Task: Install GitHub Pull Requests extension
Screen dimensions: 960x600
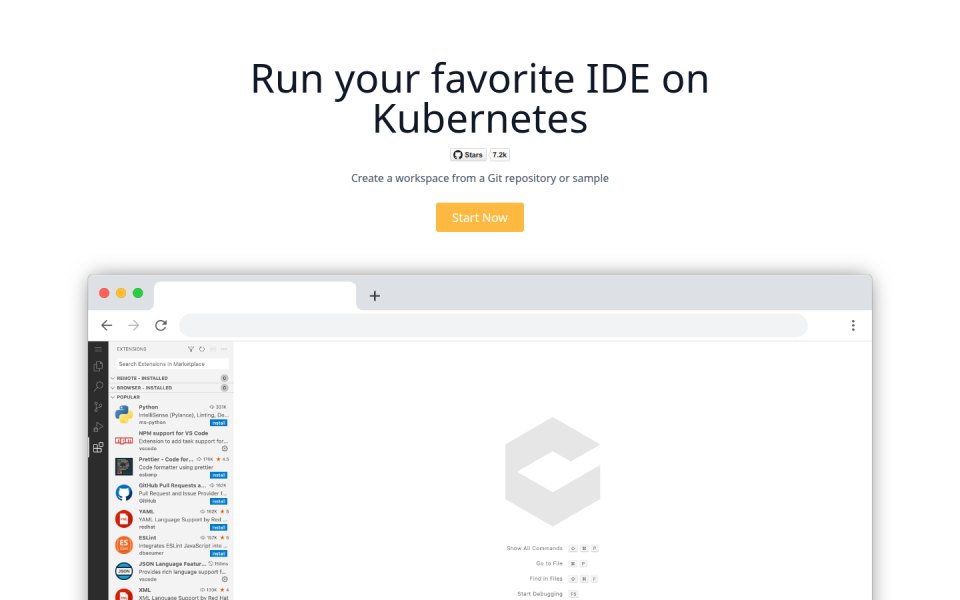Action: (x=219, y=501)
